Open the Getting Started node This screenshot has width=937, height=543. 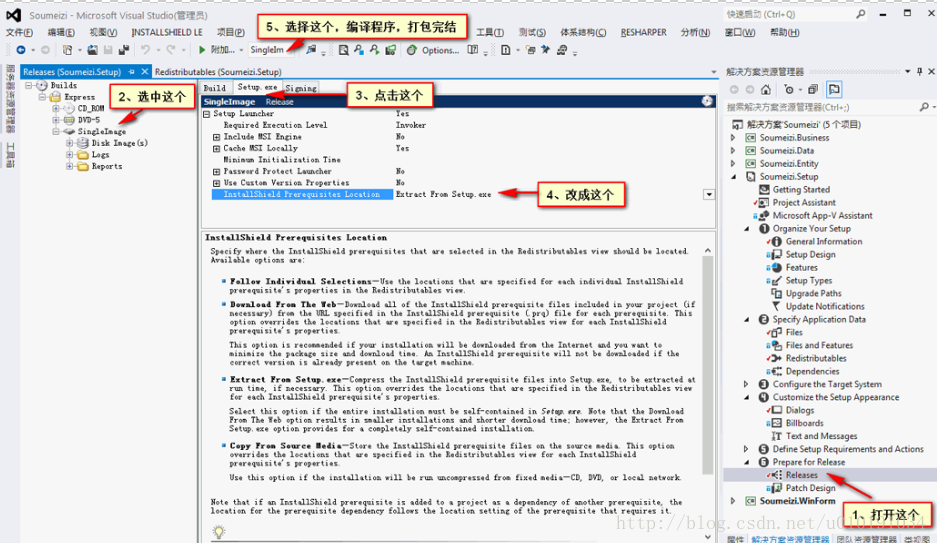801,189
